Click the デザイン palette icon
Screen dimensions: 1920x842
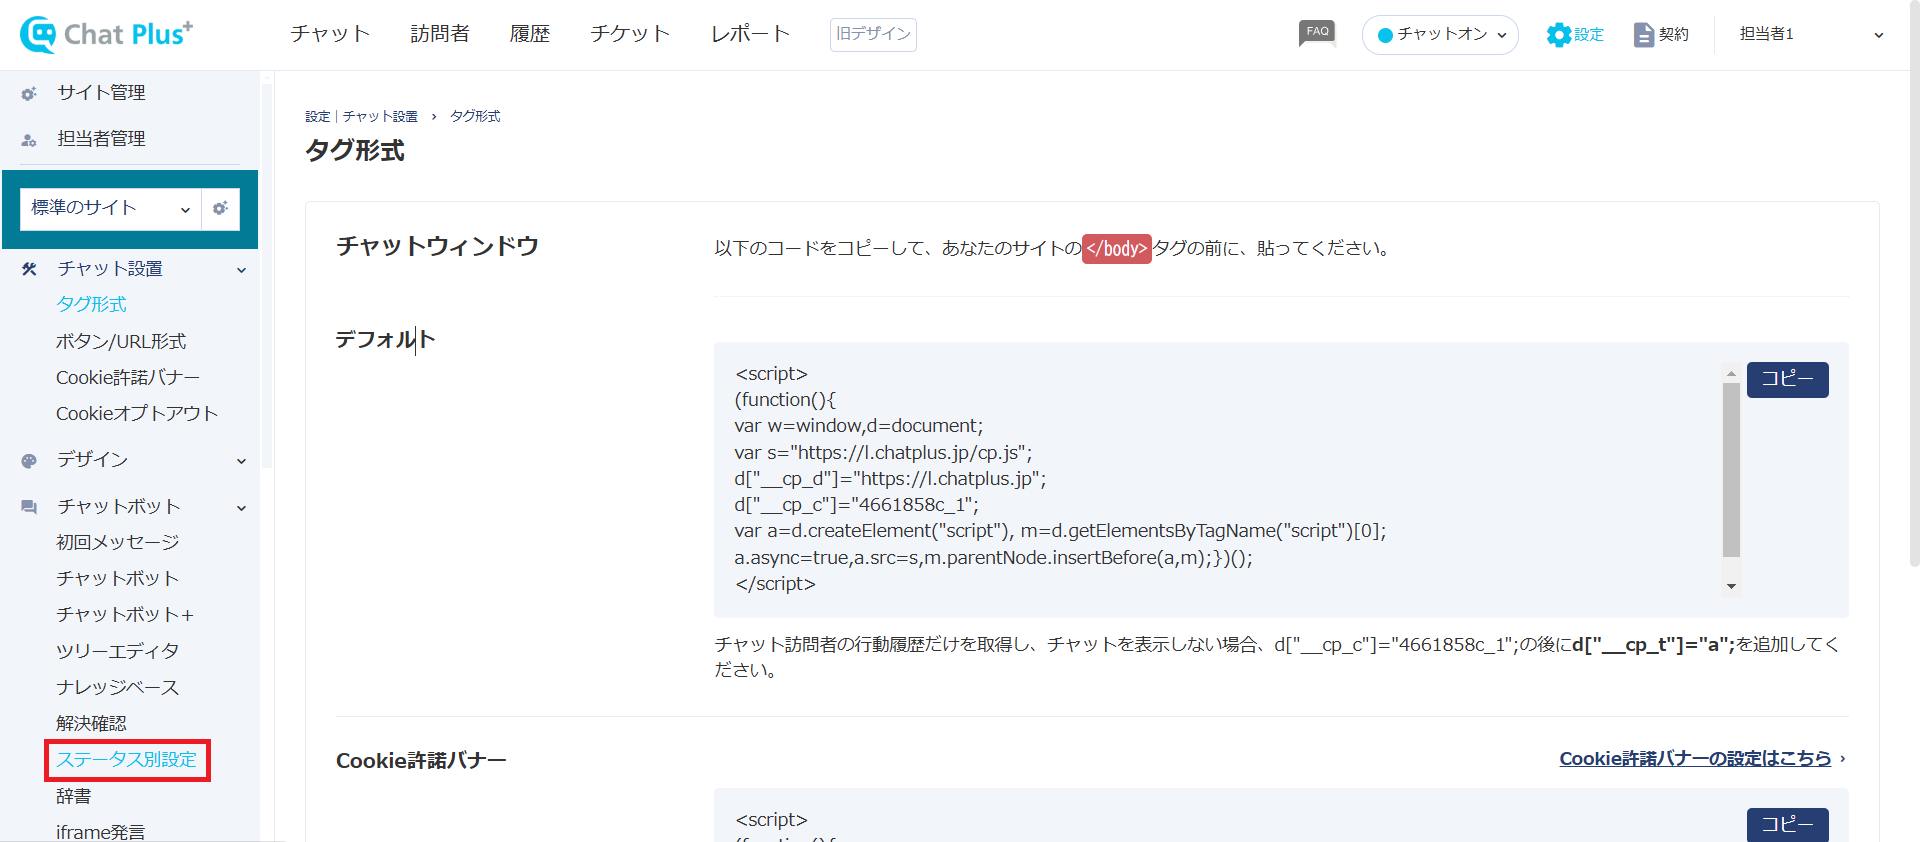[29, 461]
